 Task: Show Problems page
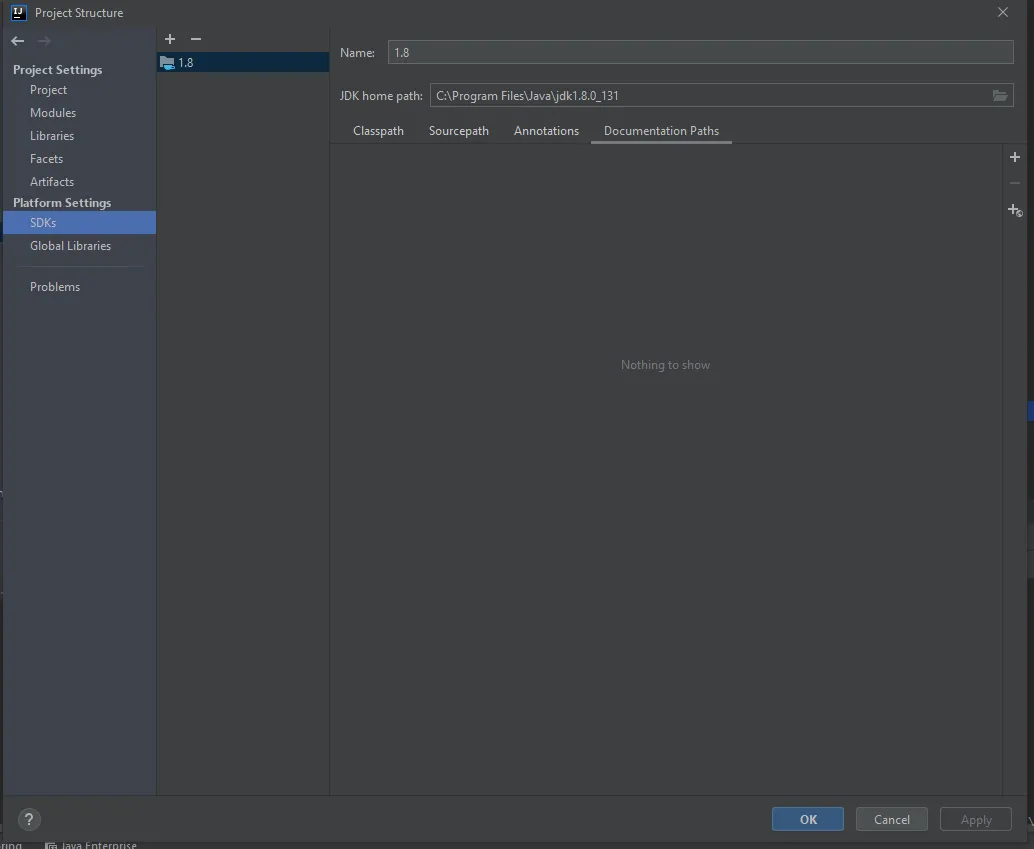click(x=55, y=287)
